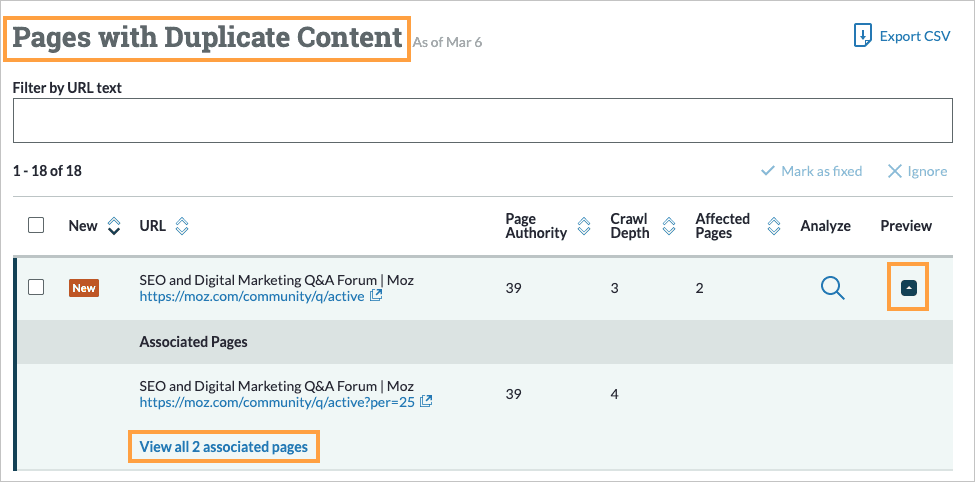Click the Export CSV download icon
Screen dimensions: 975x482
[862, 36]
